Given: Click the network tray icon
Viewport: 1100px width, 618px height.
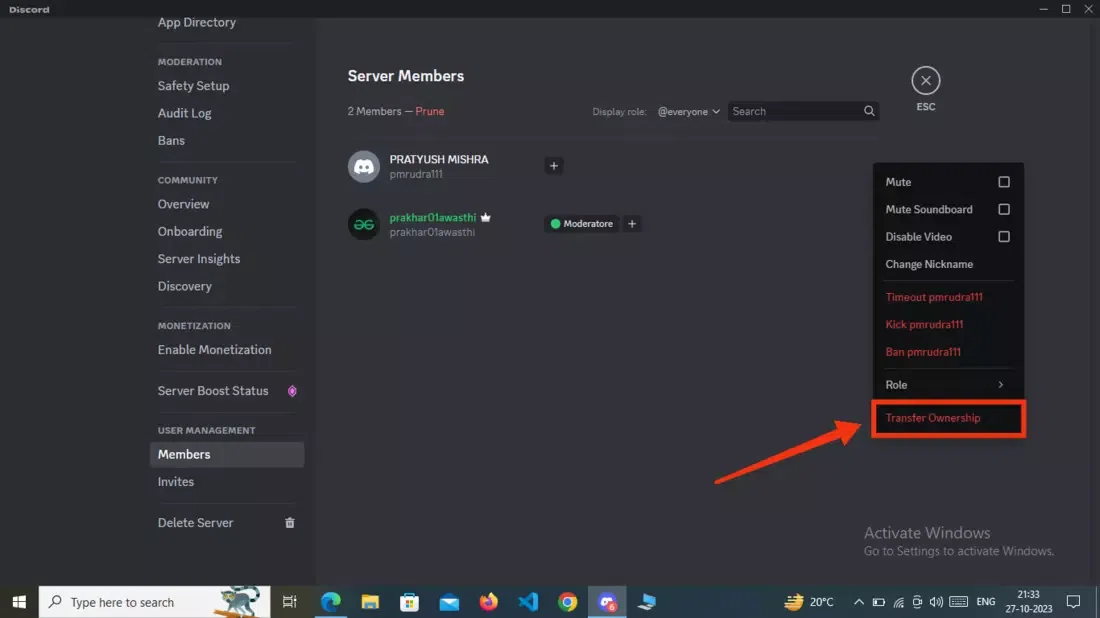Looking at the screenshot, I should (898, 602).
